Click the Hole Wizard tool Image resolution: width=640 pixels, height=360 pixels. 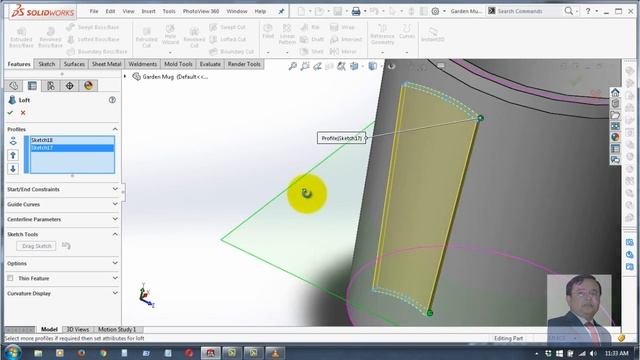pos(170,34)
